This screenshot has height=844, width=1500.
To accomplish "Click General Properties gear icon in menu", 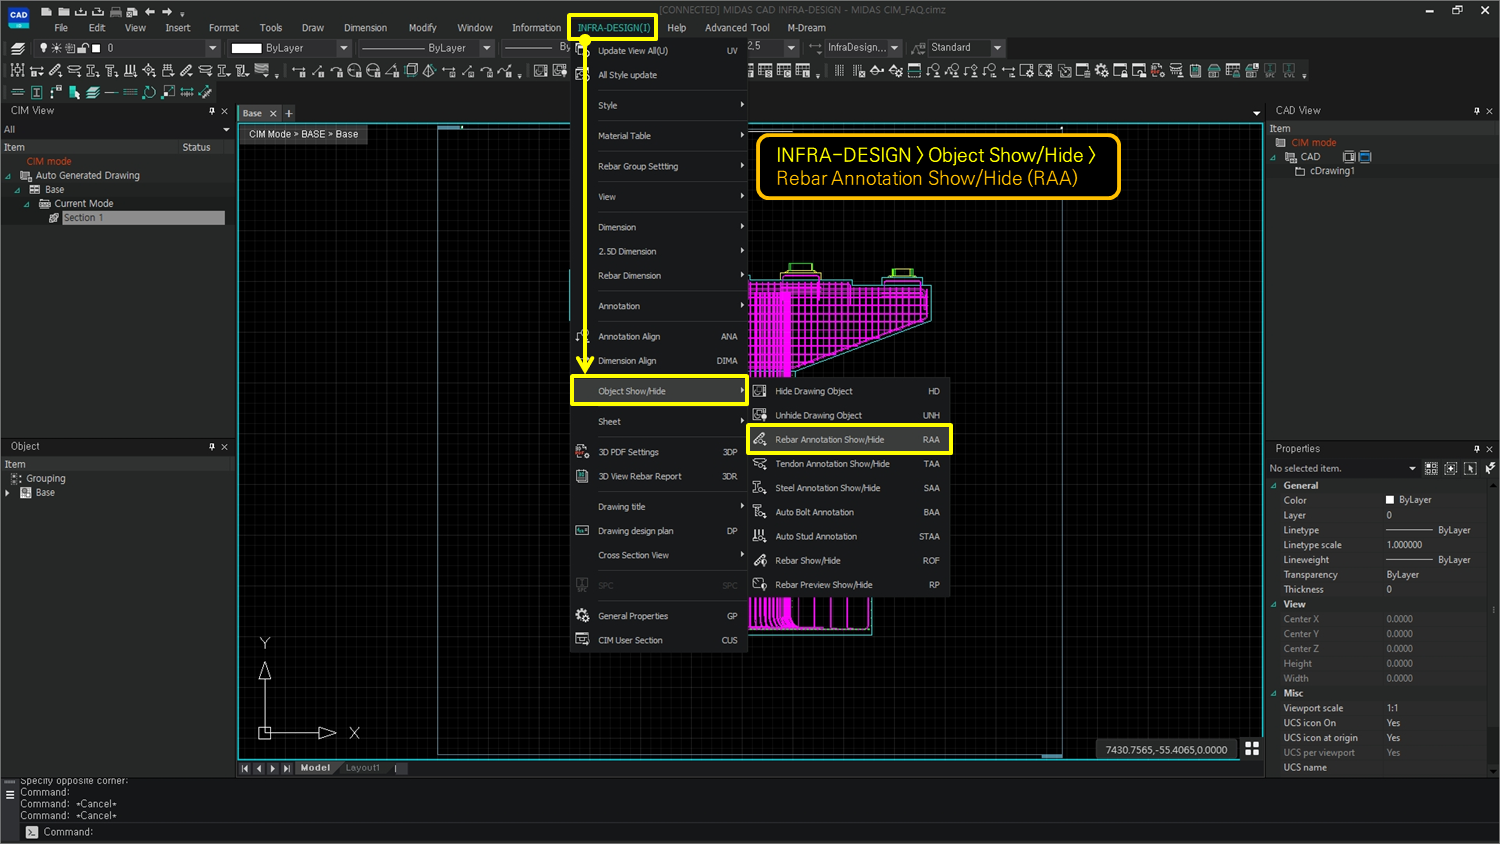I will (582, 616).
